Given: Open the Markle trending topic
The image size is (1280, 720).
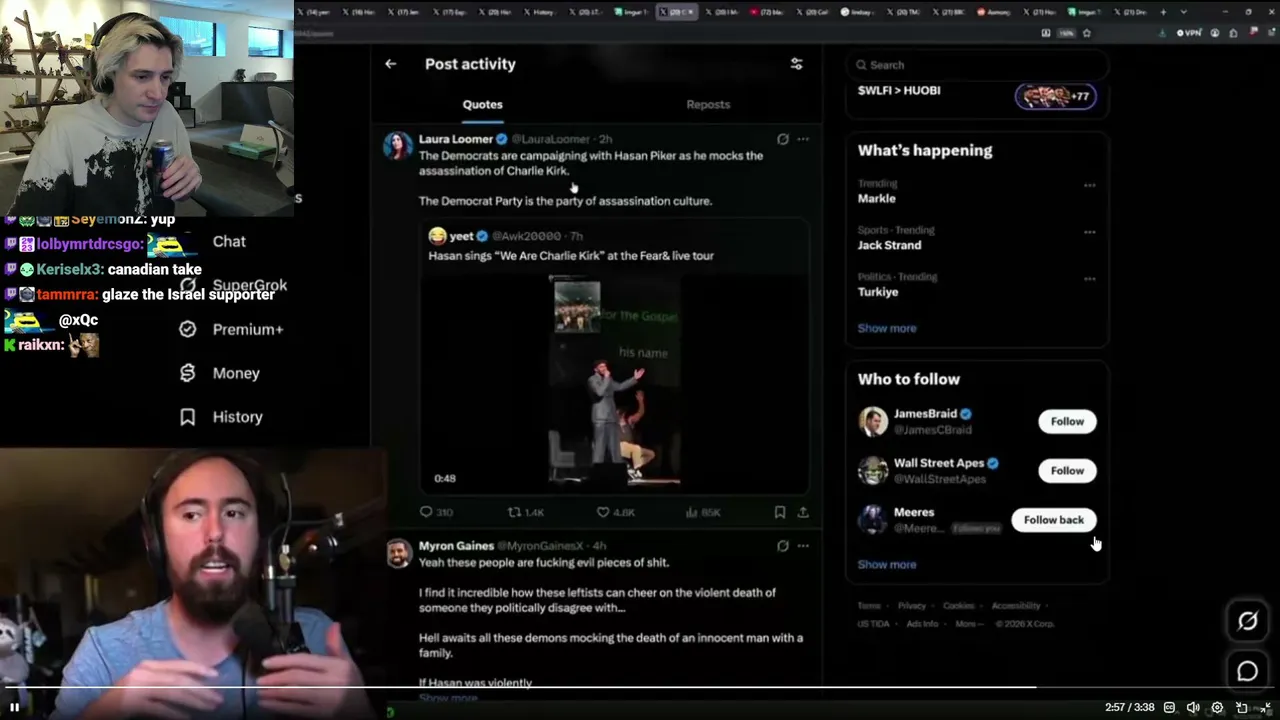Looking at the screenshot, I should coord(877,198).
